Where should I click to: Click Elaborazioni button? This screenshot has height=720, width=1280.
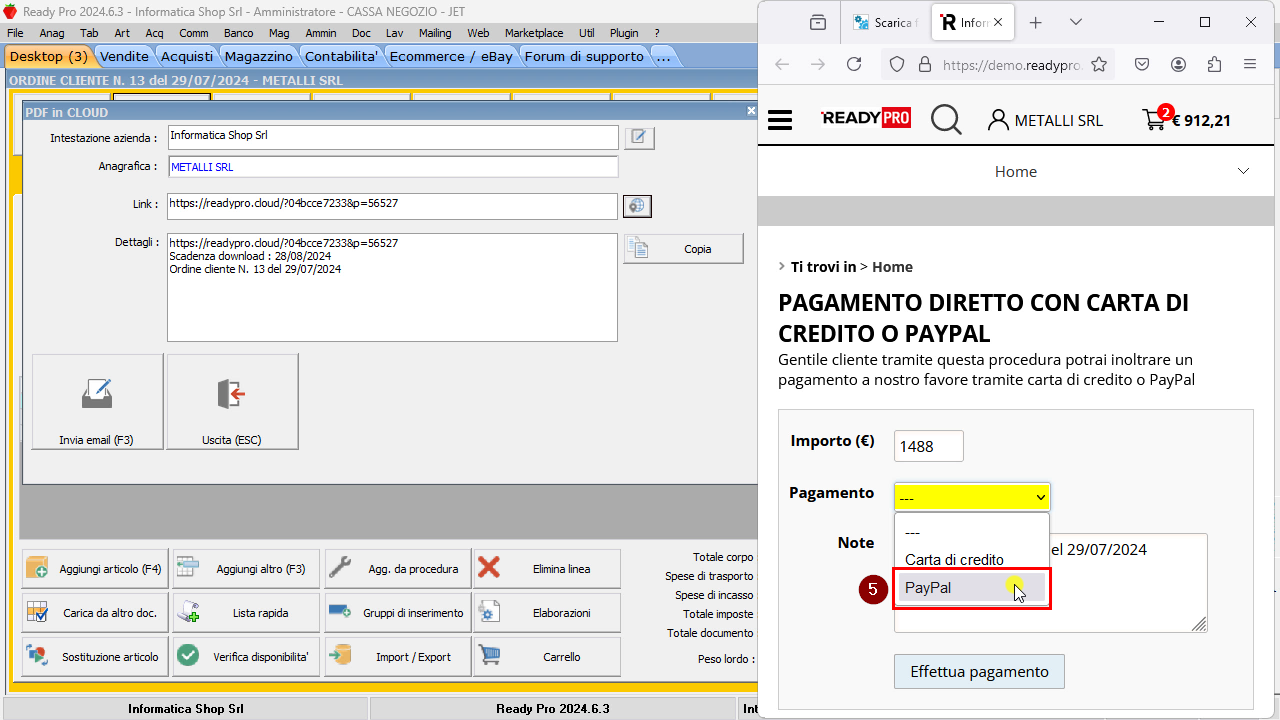point(547,613)
